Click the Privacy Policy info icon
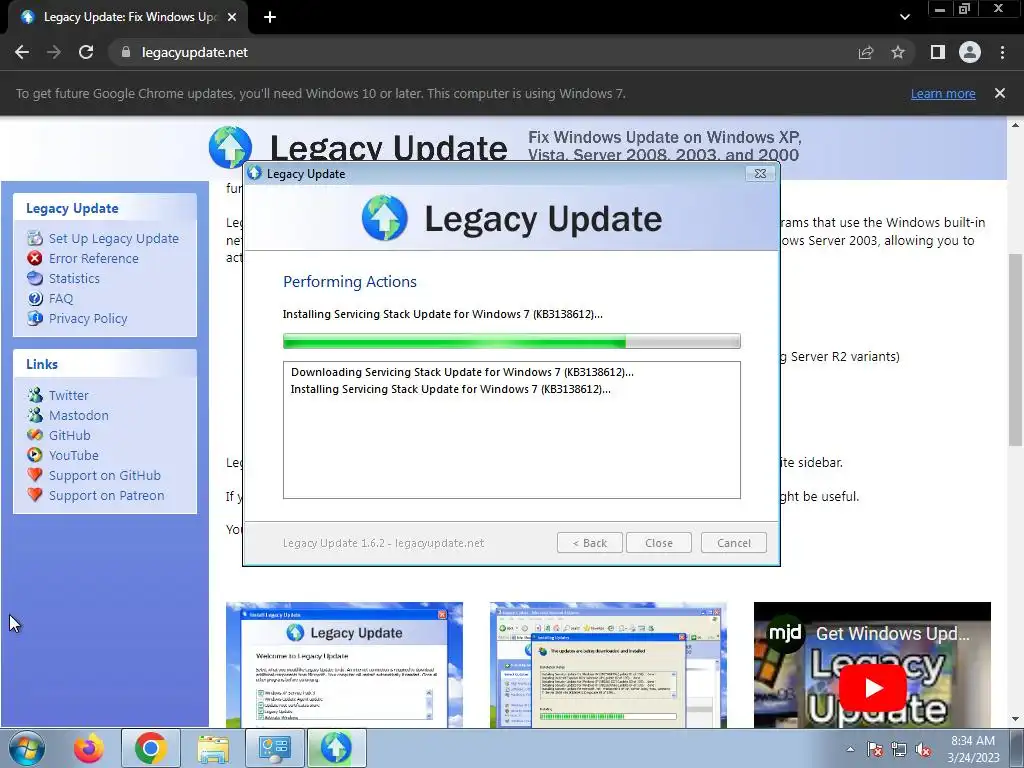The height and width of the screenshot is (768, 1024). (35, 318)
